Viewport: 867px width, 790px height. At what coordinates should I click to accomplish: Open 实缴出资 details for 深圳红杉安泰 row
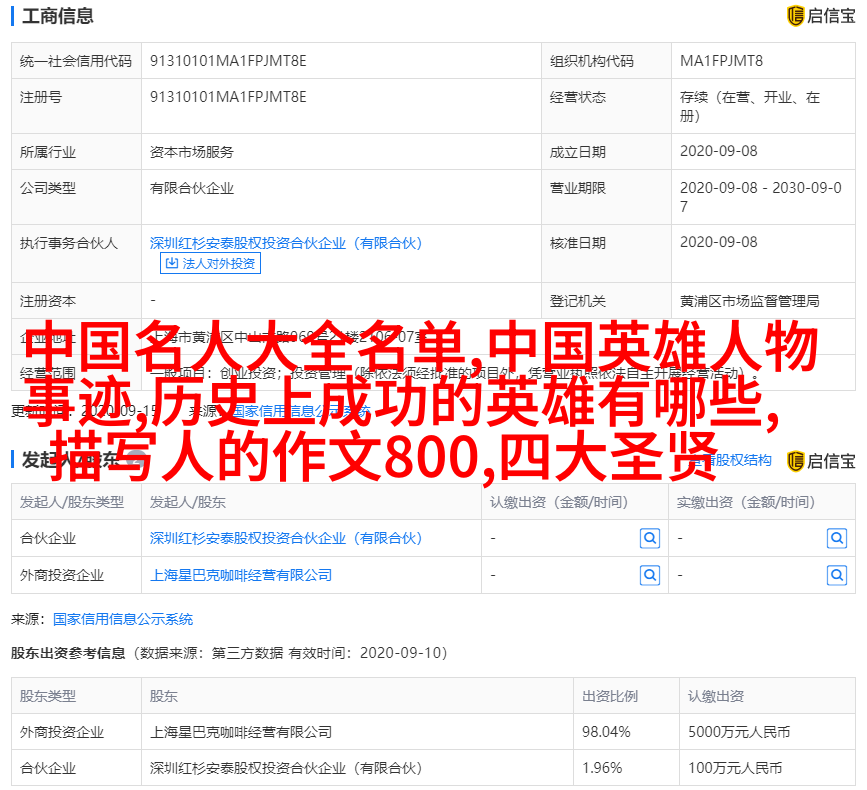(x=837, y=538)
